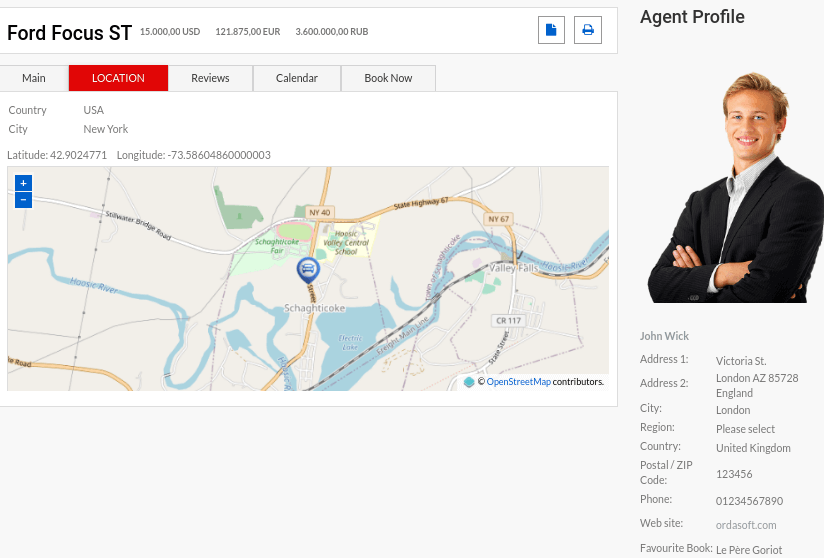Click the NY 40 road shield on map
The image size is (824, 558).
click(320, 212)
